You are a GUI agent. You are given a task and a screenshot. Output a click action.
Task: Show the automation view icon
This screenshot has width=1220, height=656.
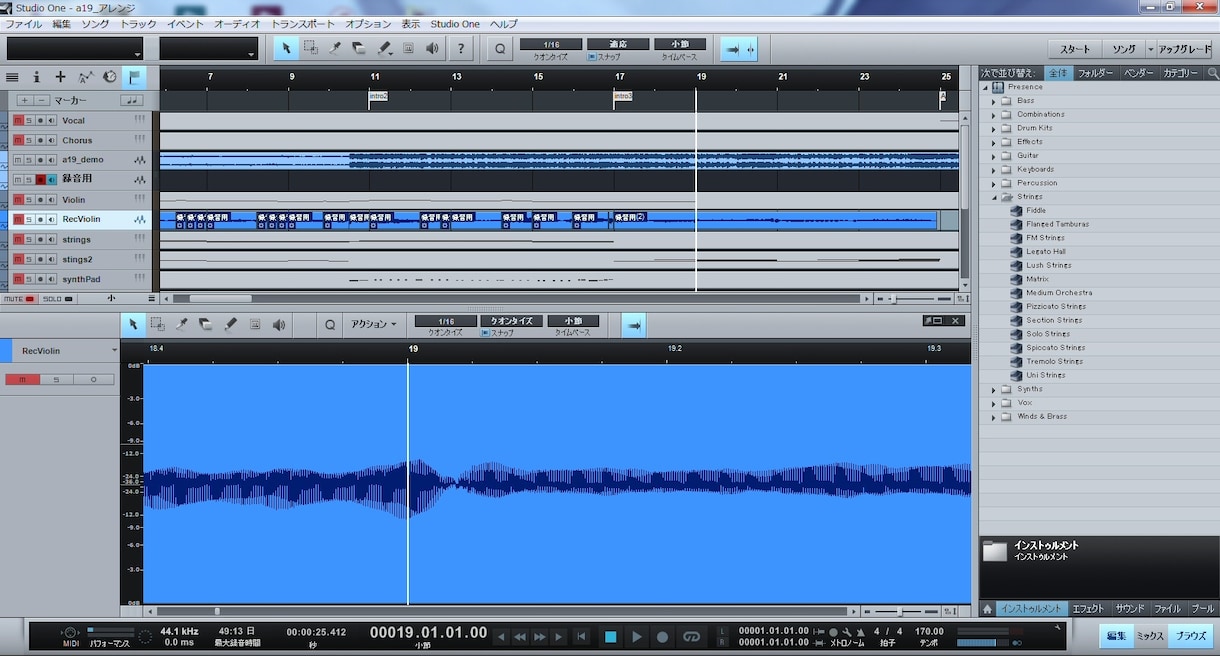tap(85, 77)
